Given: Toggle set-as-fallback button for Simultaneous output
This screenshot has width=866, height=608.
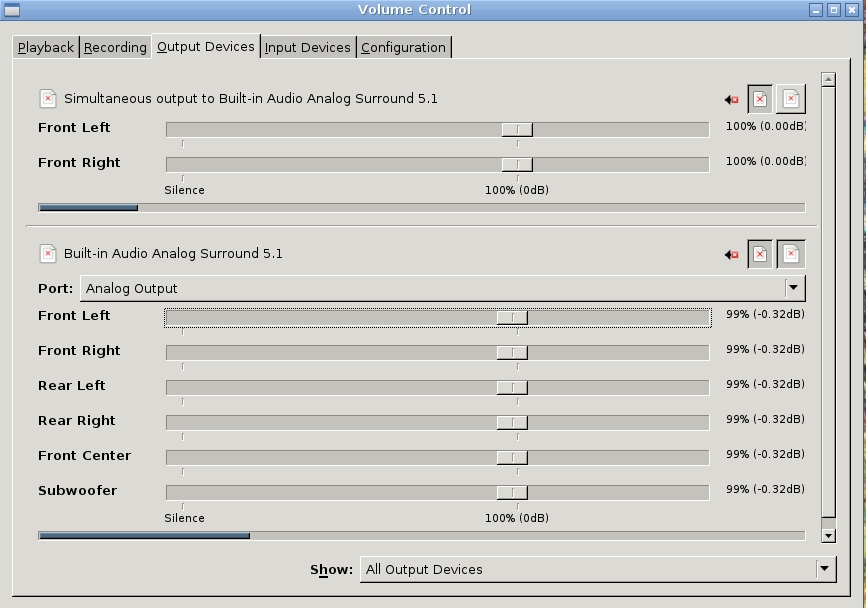Looking at the screenshot, I should click(791, 99).
